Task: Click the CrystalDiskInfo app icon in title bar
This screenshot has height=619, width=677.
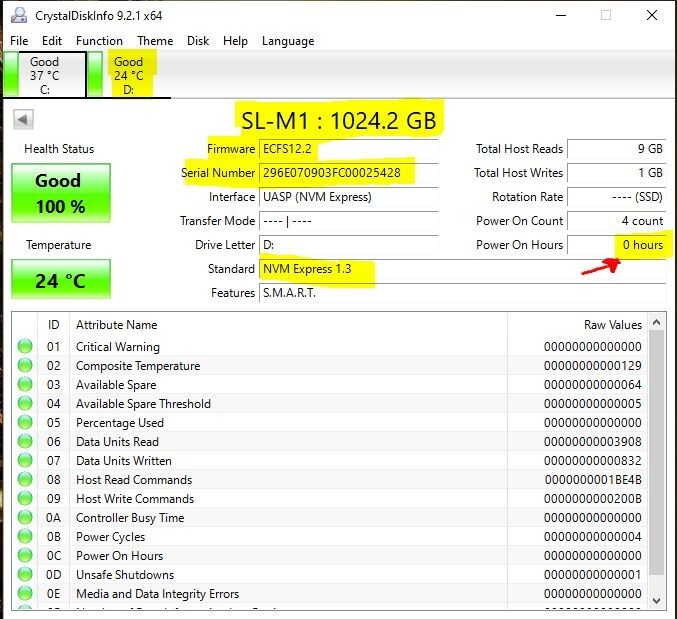Action: [19, 15]
